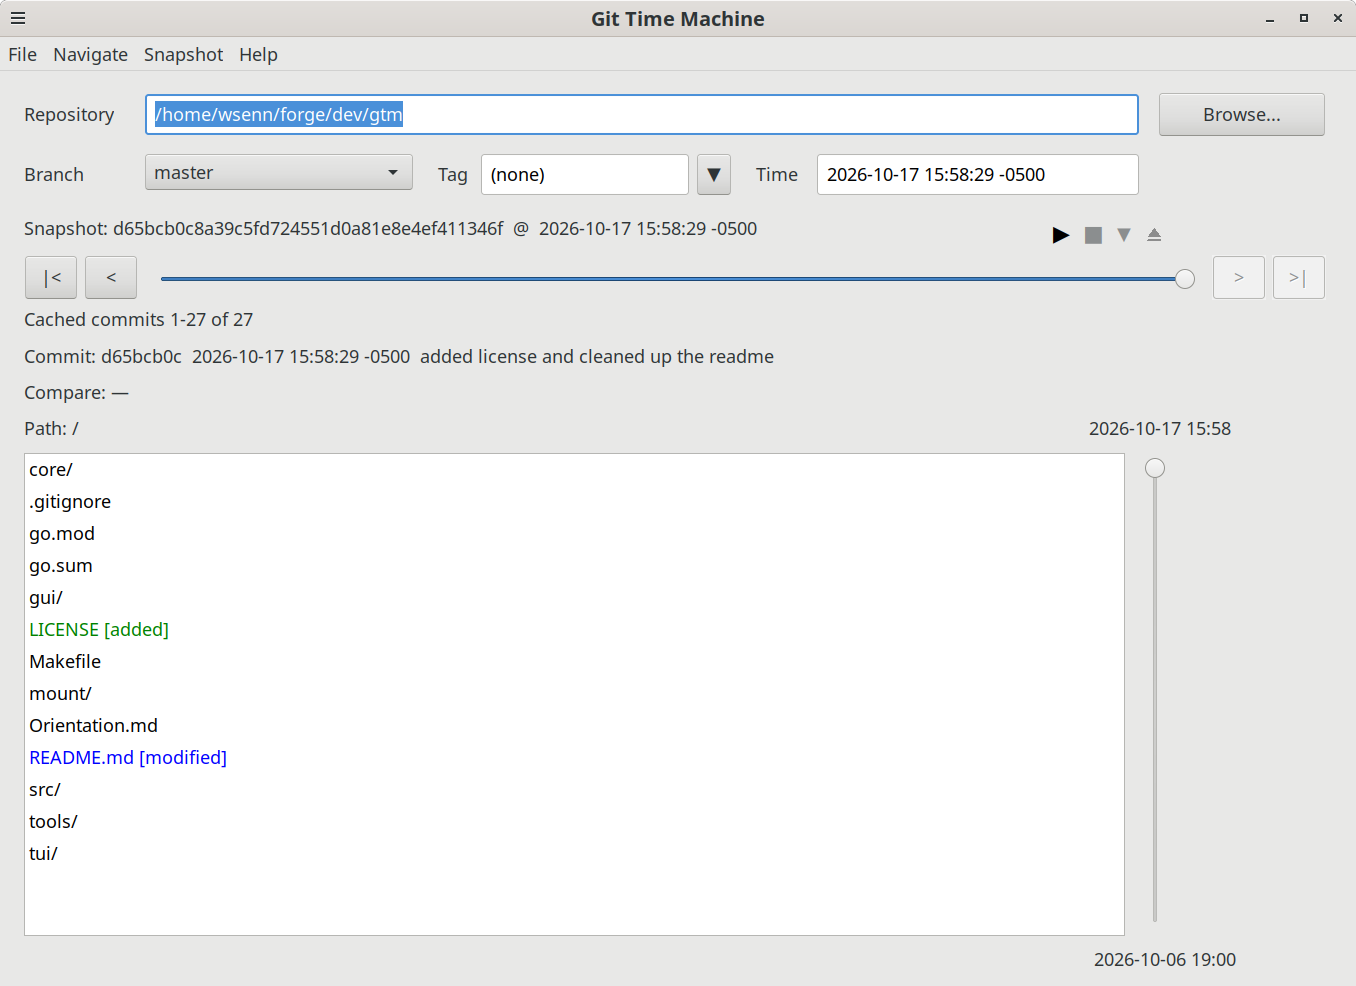This screenshot has height=986, width=1356.
Task: Select the .gitignore file
Action: click(x=574, y=502)
